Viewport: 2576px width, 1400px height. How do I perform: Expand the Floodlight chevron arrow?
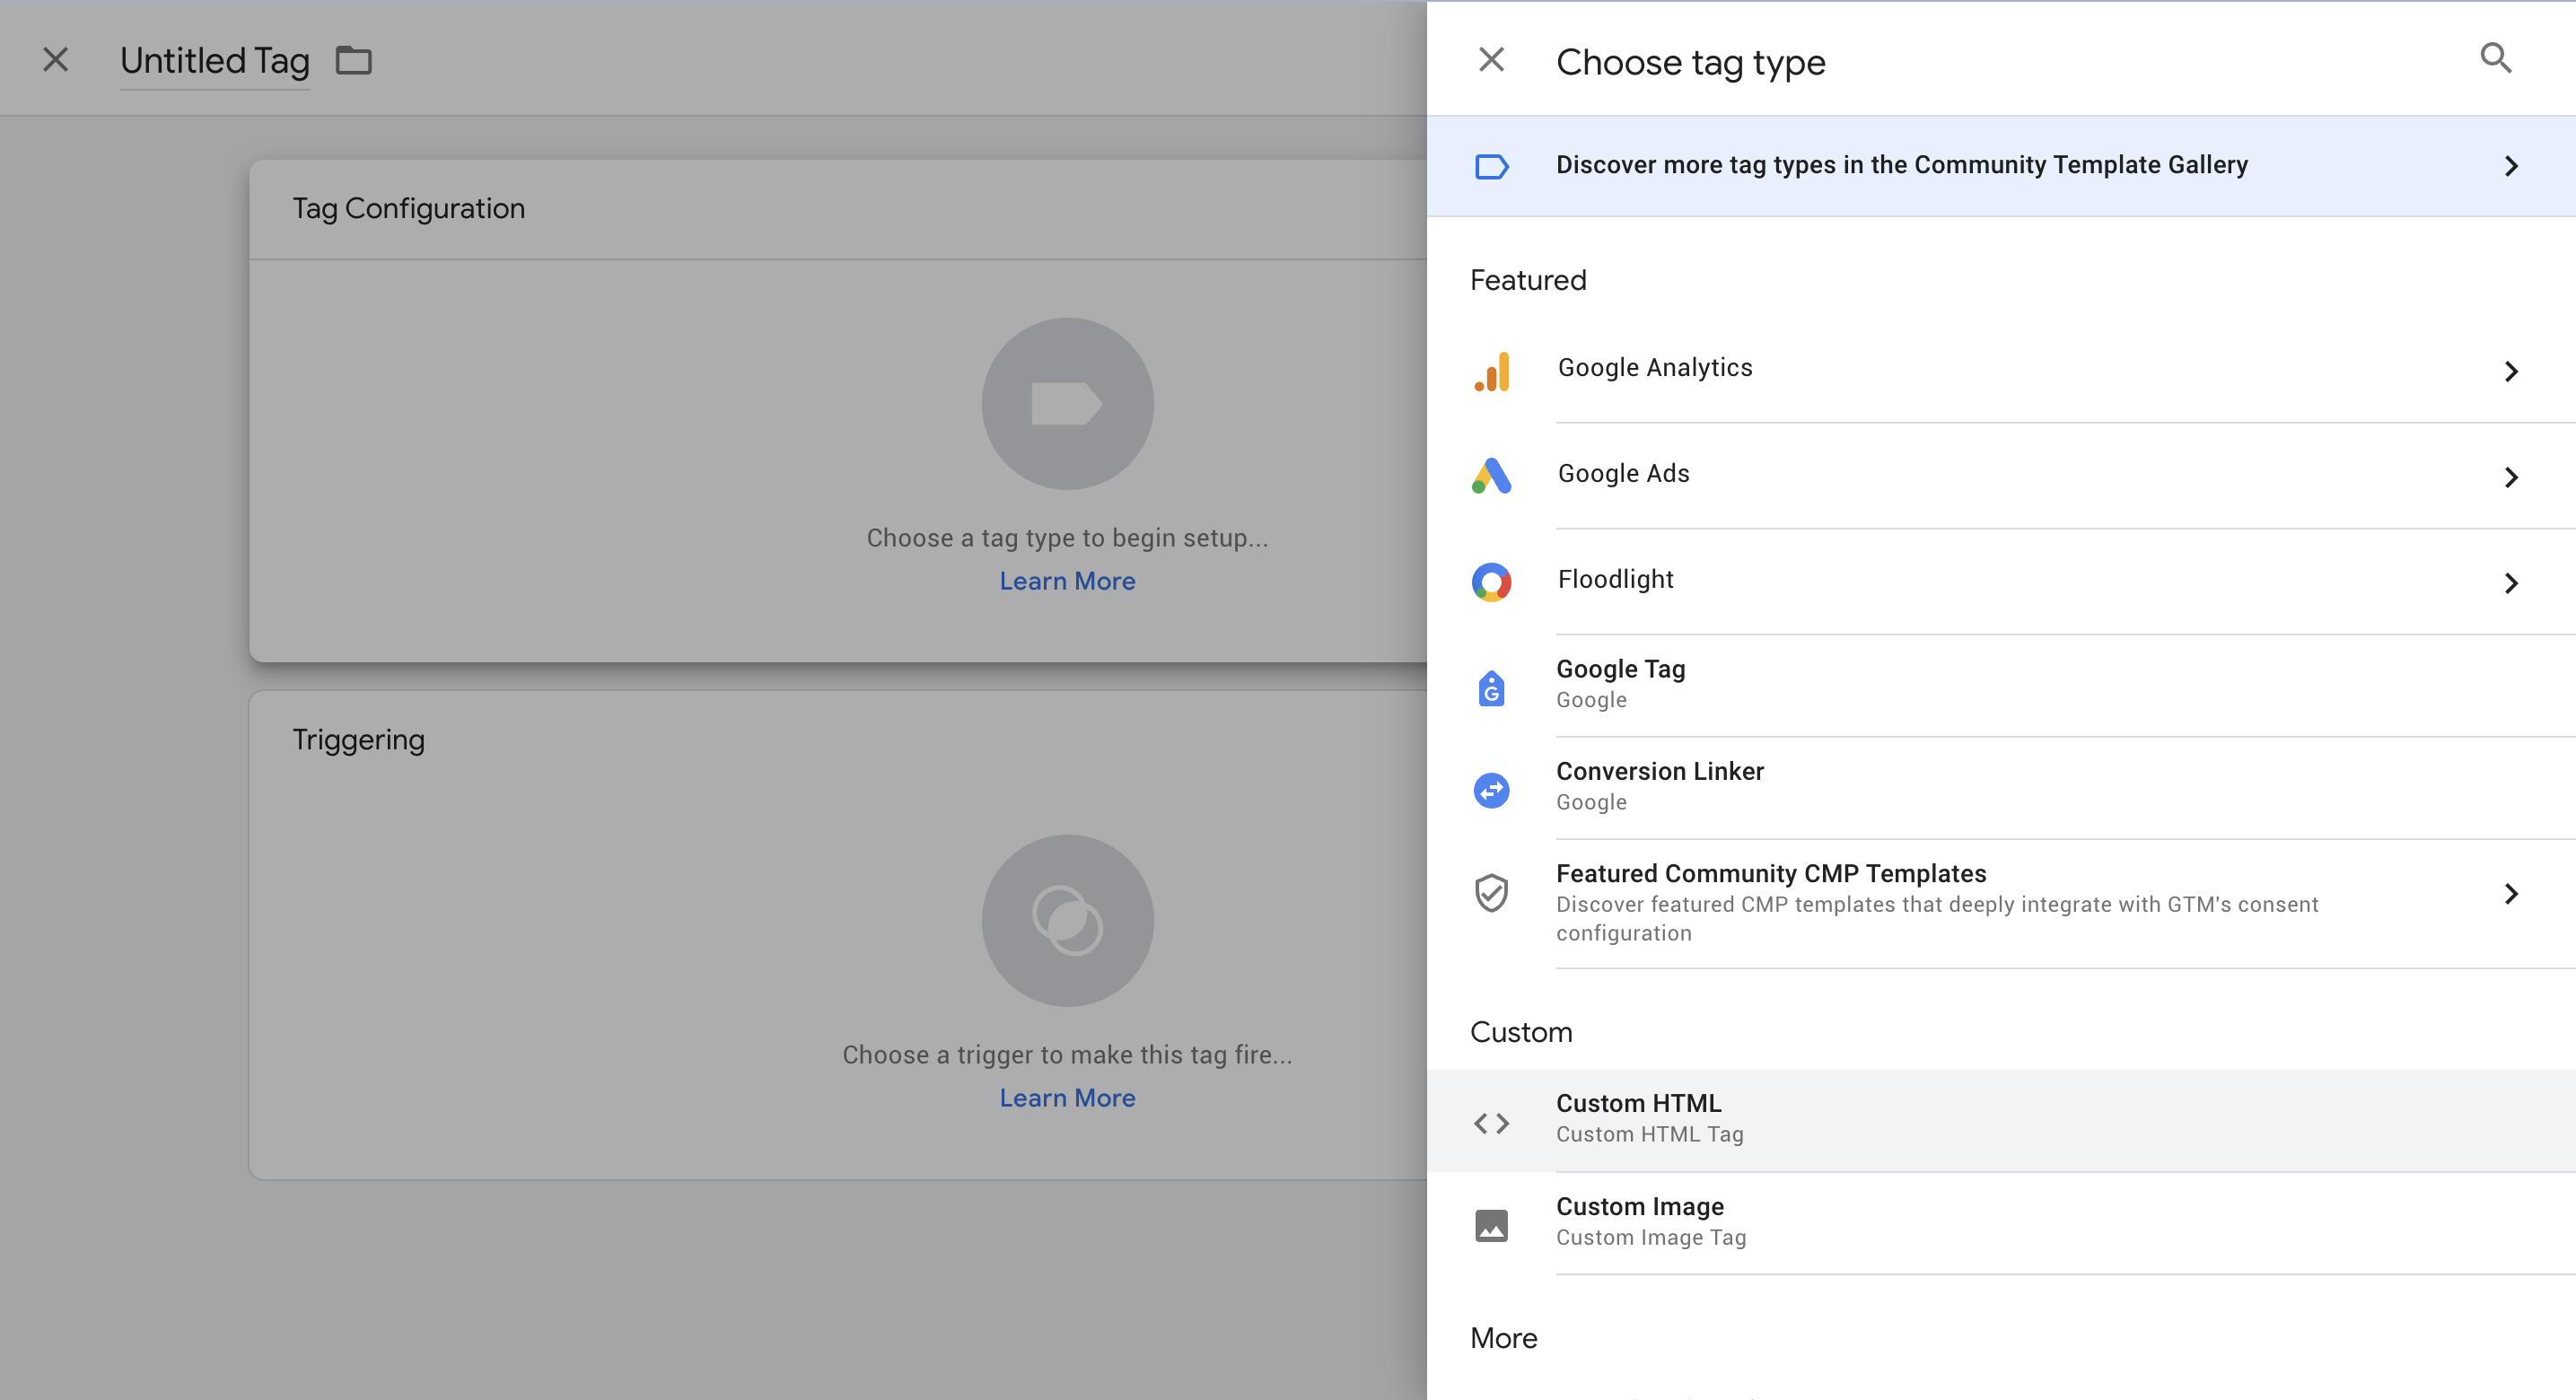coord(2510,583)
